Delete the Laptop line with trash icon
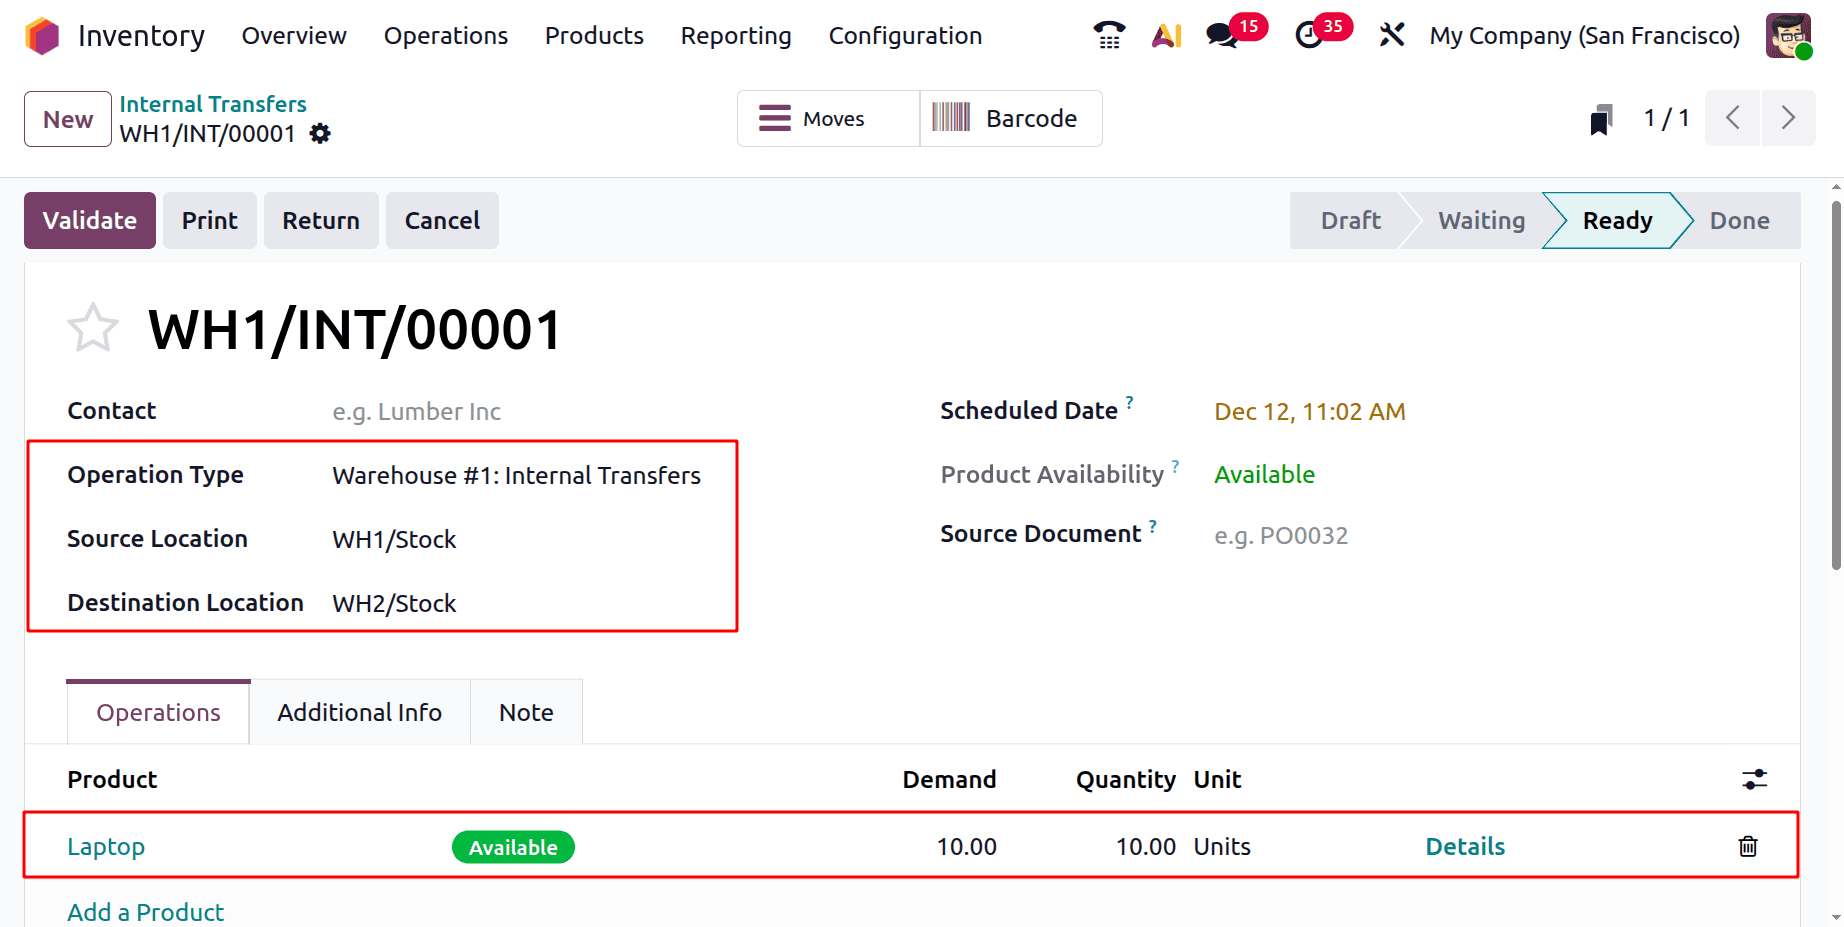This screenshot has height=927, width=1844. coord(1747,846)
